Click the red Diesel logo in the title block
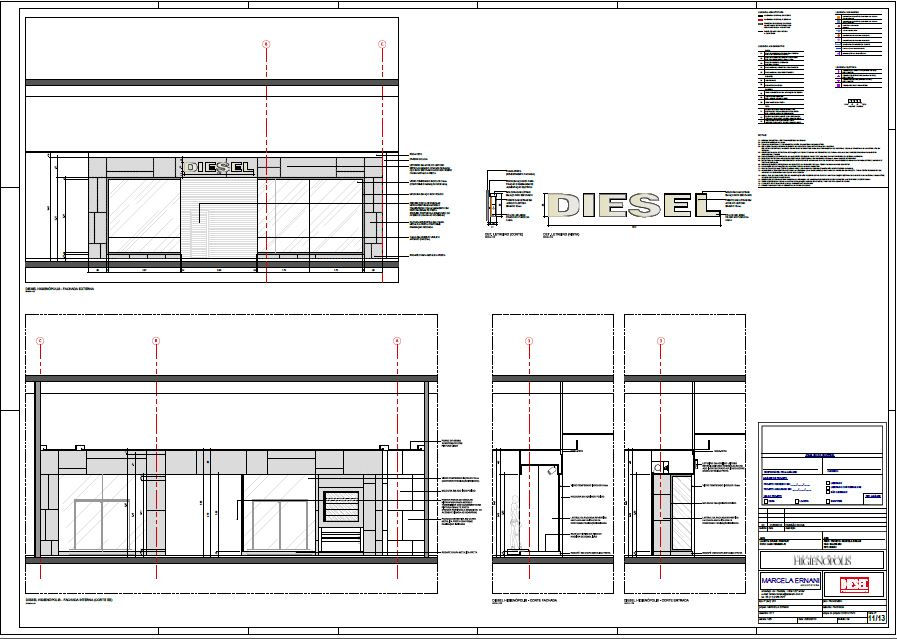This screenshot has height=639, width=897. pos(854,585)
